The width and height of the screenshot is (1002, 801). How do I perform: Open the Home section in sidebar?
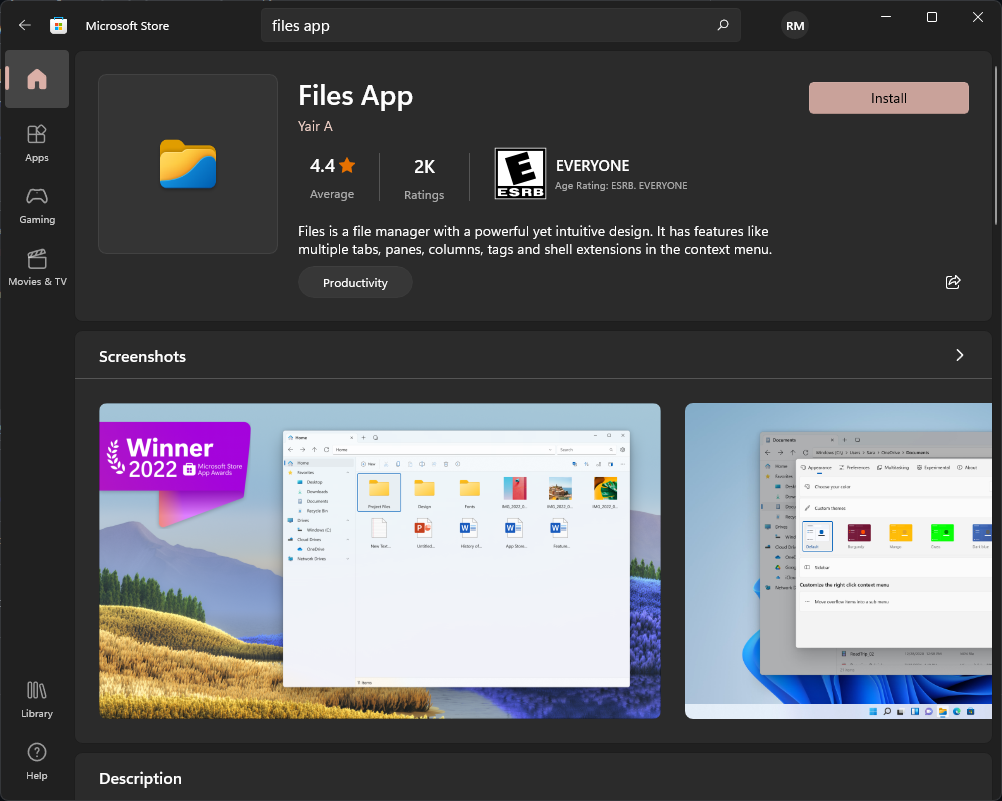[37, 79]
